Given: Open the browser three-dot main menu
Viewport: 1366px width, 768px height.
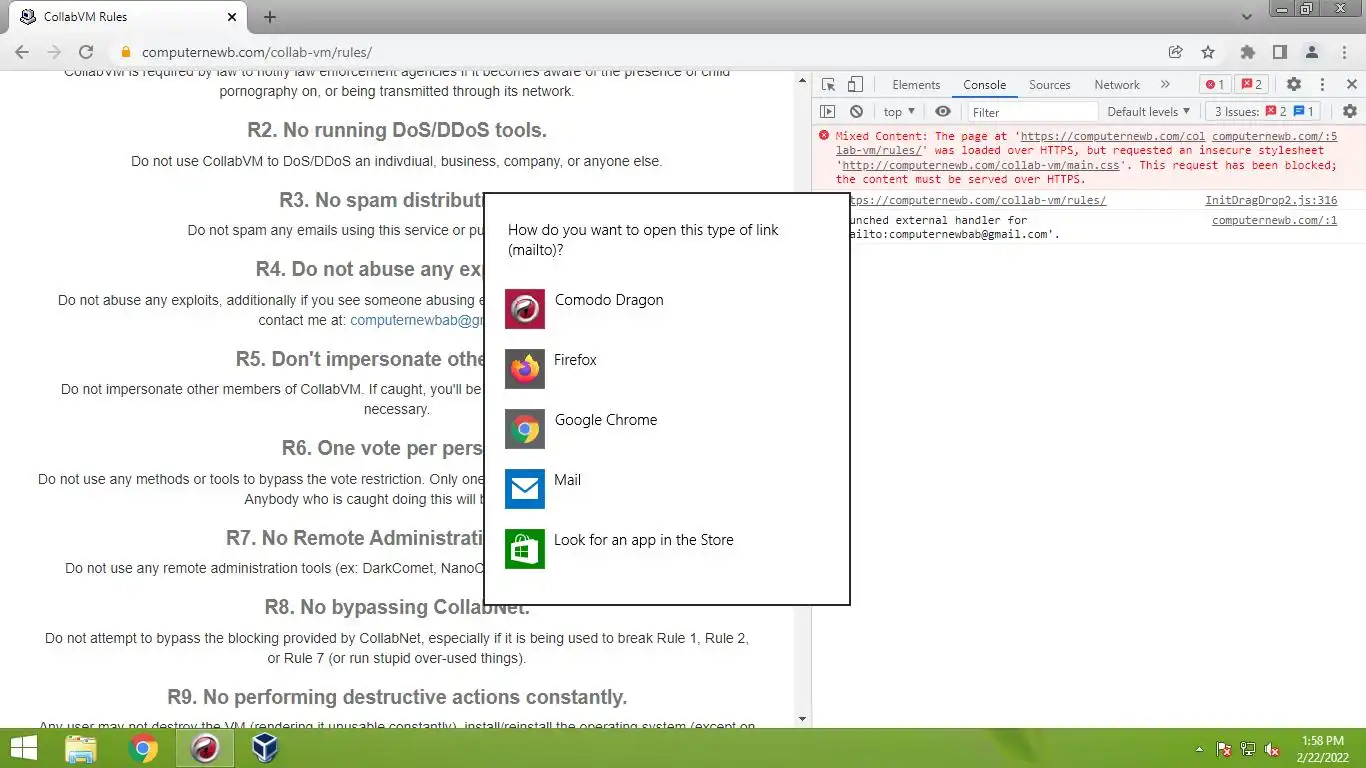Looking at the screenshot, I should [x=1343, y=52].
